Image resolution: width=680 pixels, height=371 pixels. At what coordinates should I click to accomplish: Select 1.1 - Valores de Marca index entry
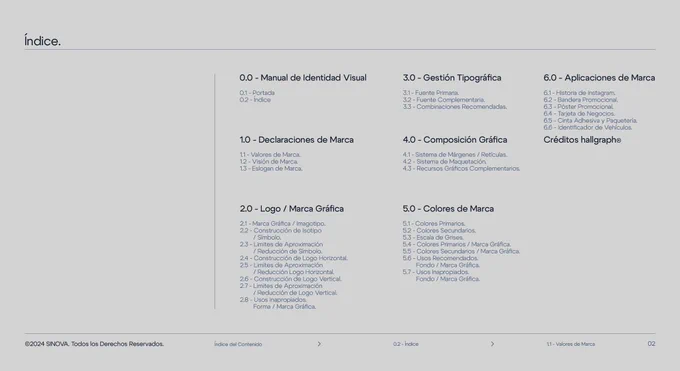click(270, 154)
